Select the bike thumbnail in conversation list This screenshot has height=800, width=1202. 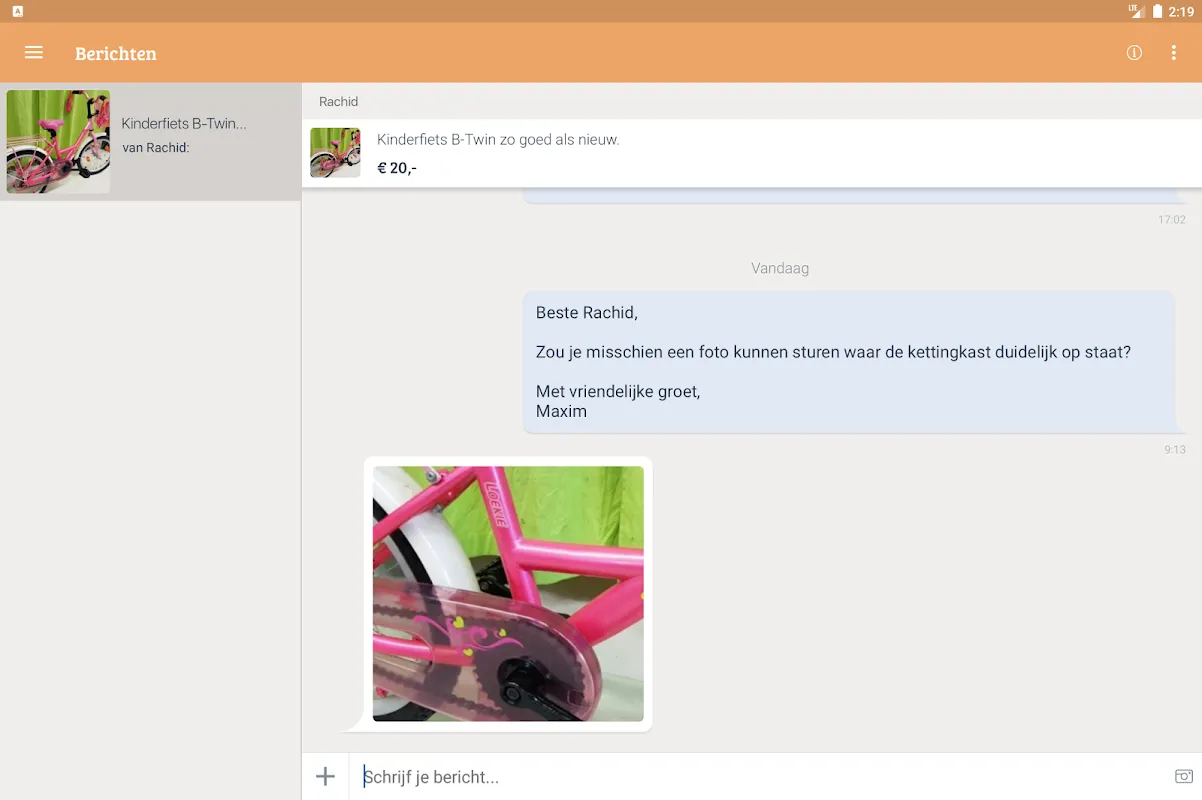coord(58,141)
